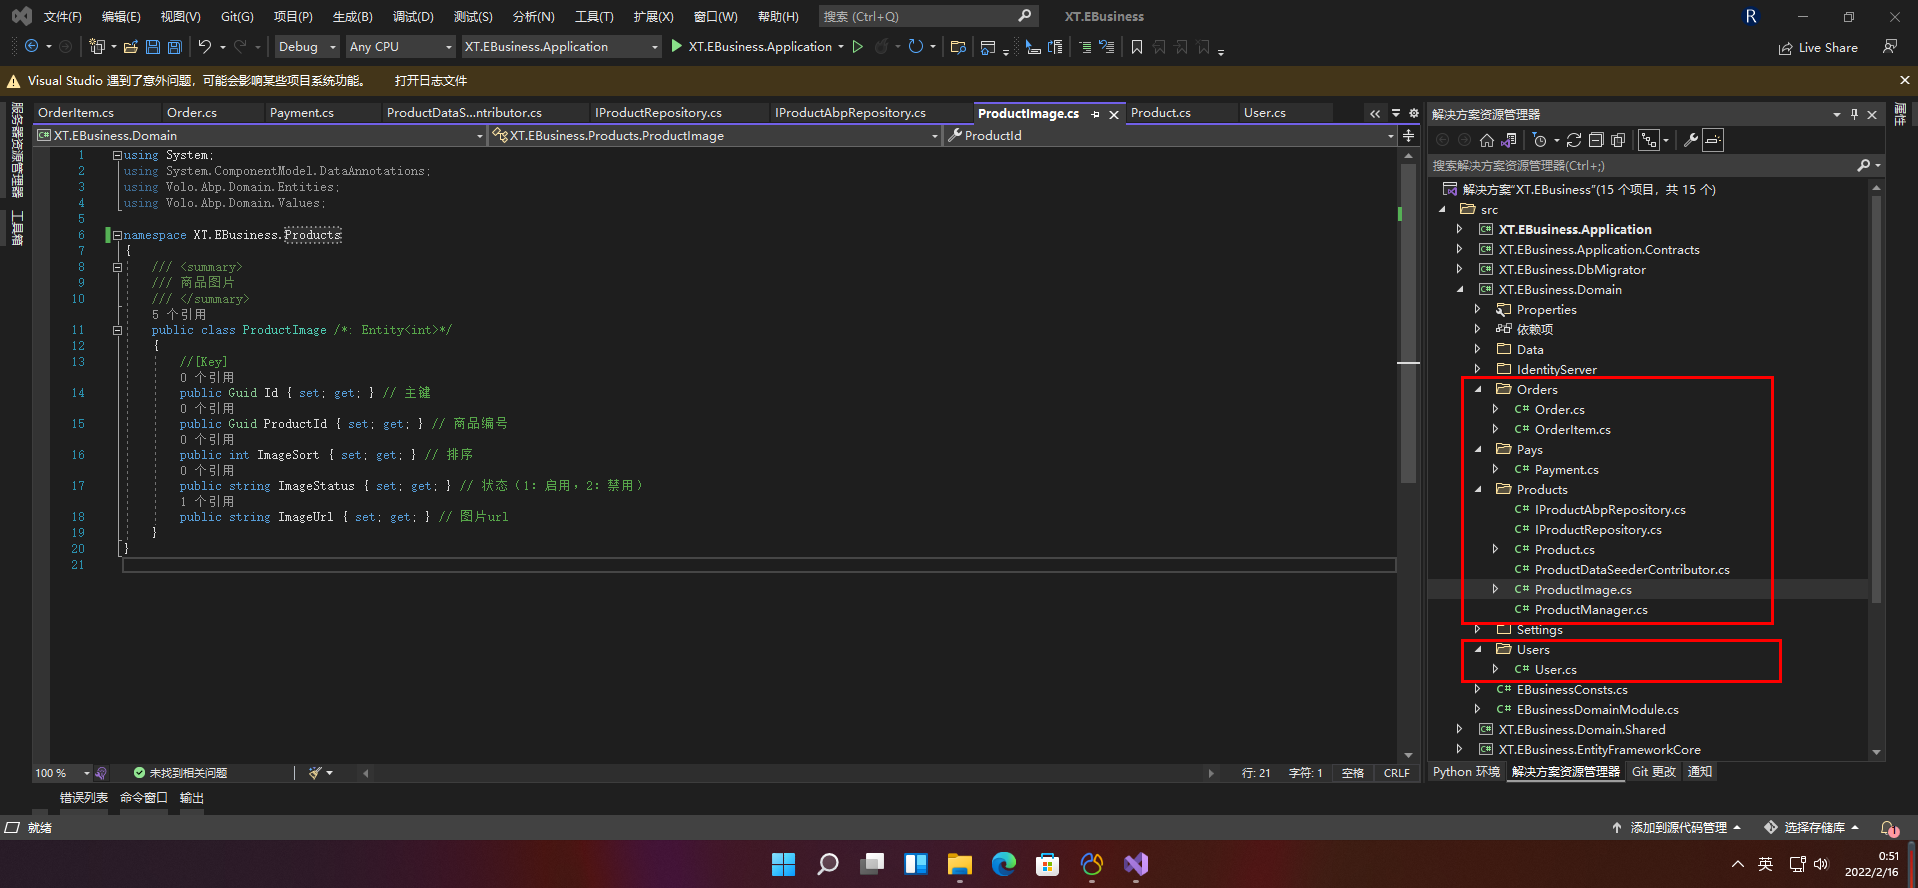1918x888 pixels.
Task: Switch to the Git 更改 tab
Action: (x=1654, y=772)
